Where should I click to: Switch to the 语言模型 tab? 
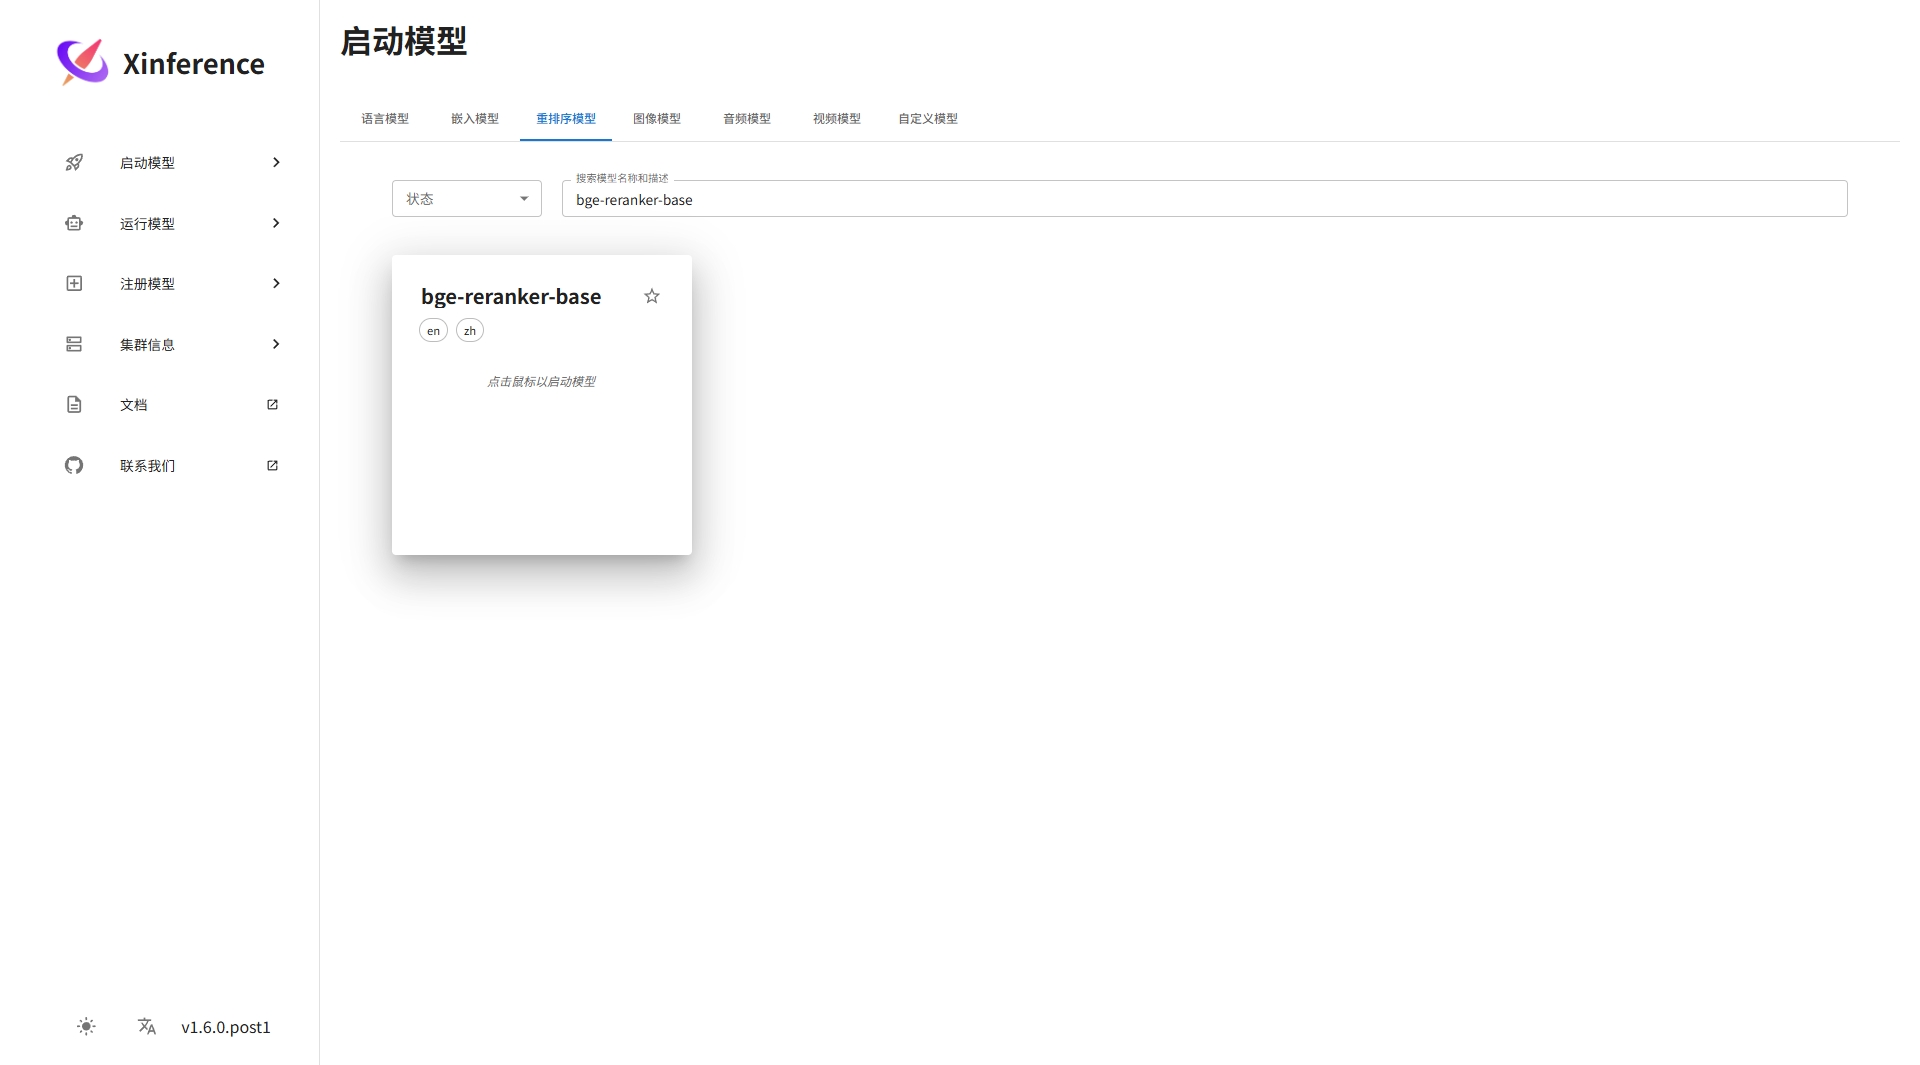click(x=385, y=118)
